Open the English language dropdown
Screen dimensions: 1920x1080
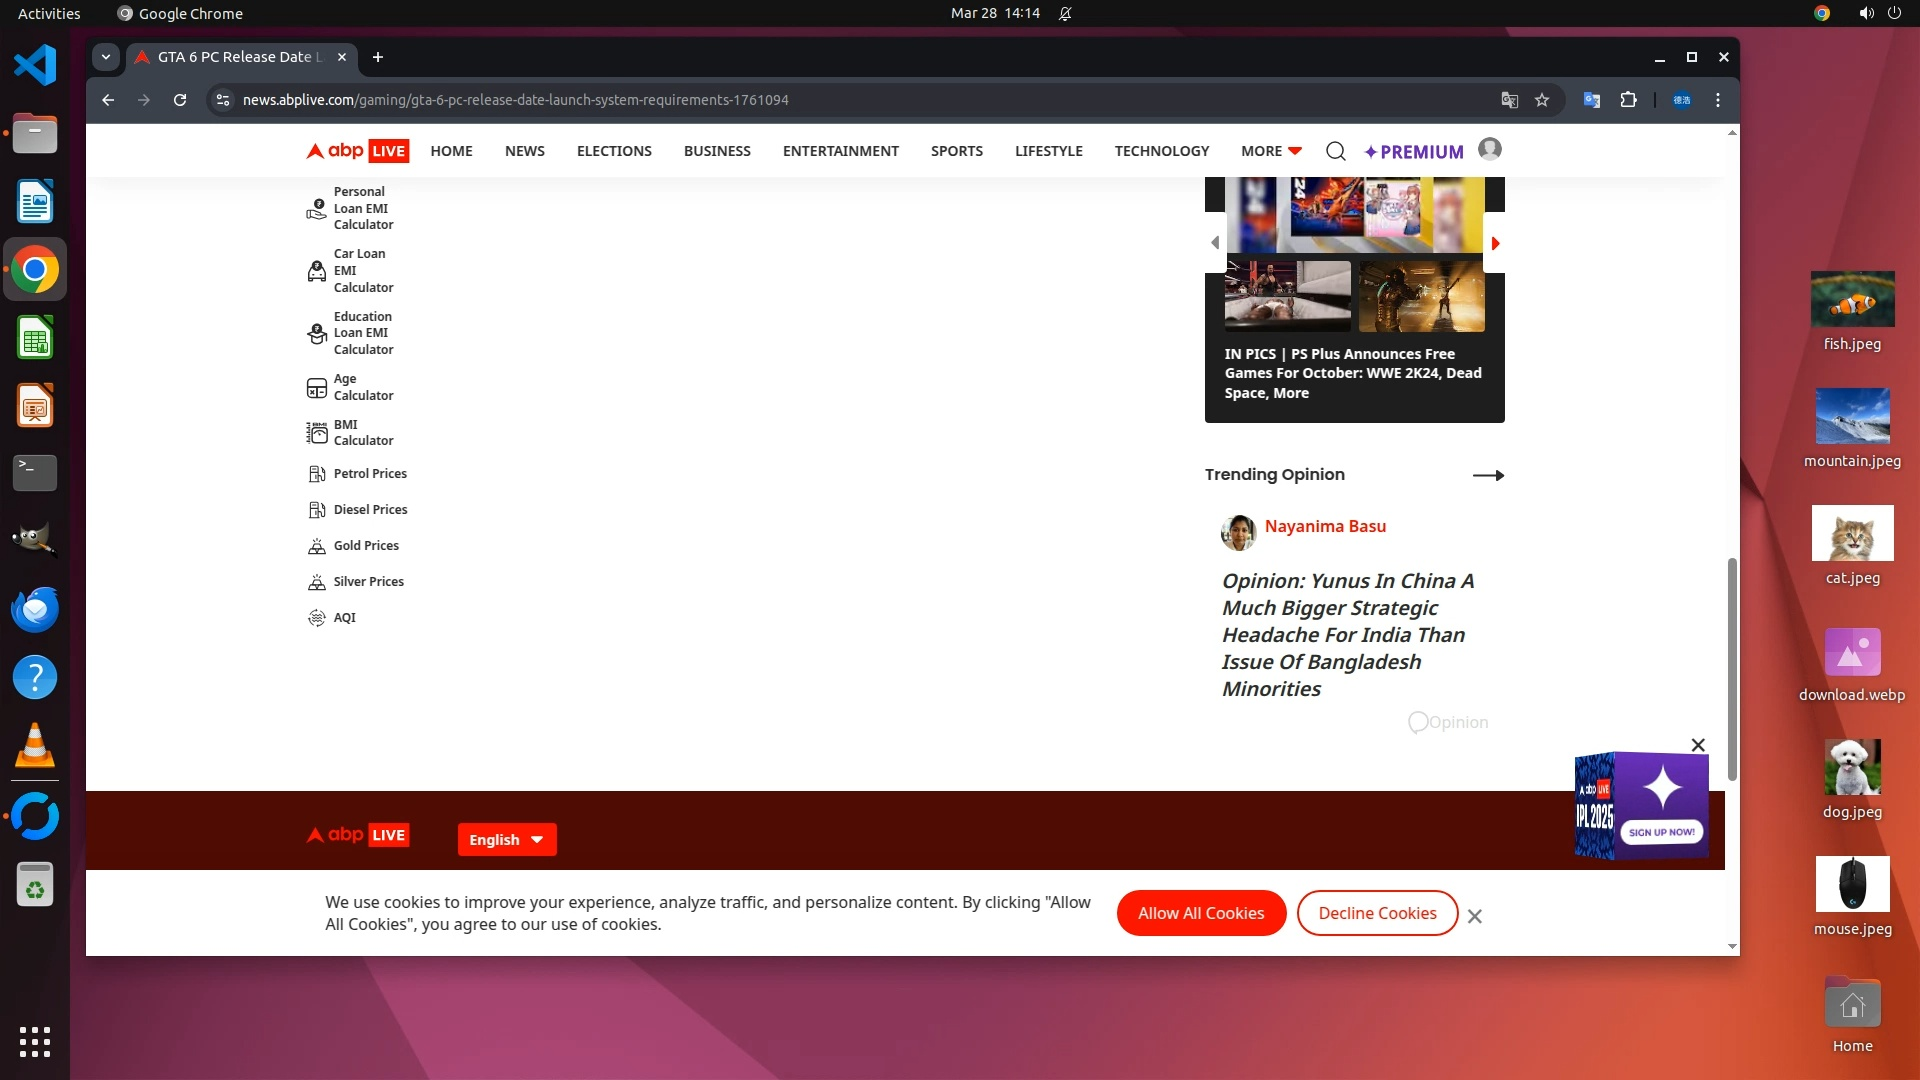click(506, 840)
